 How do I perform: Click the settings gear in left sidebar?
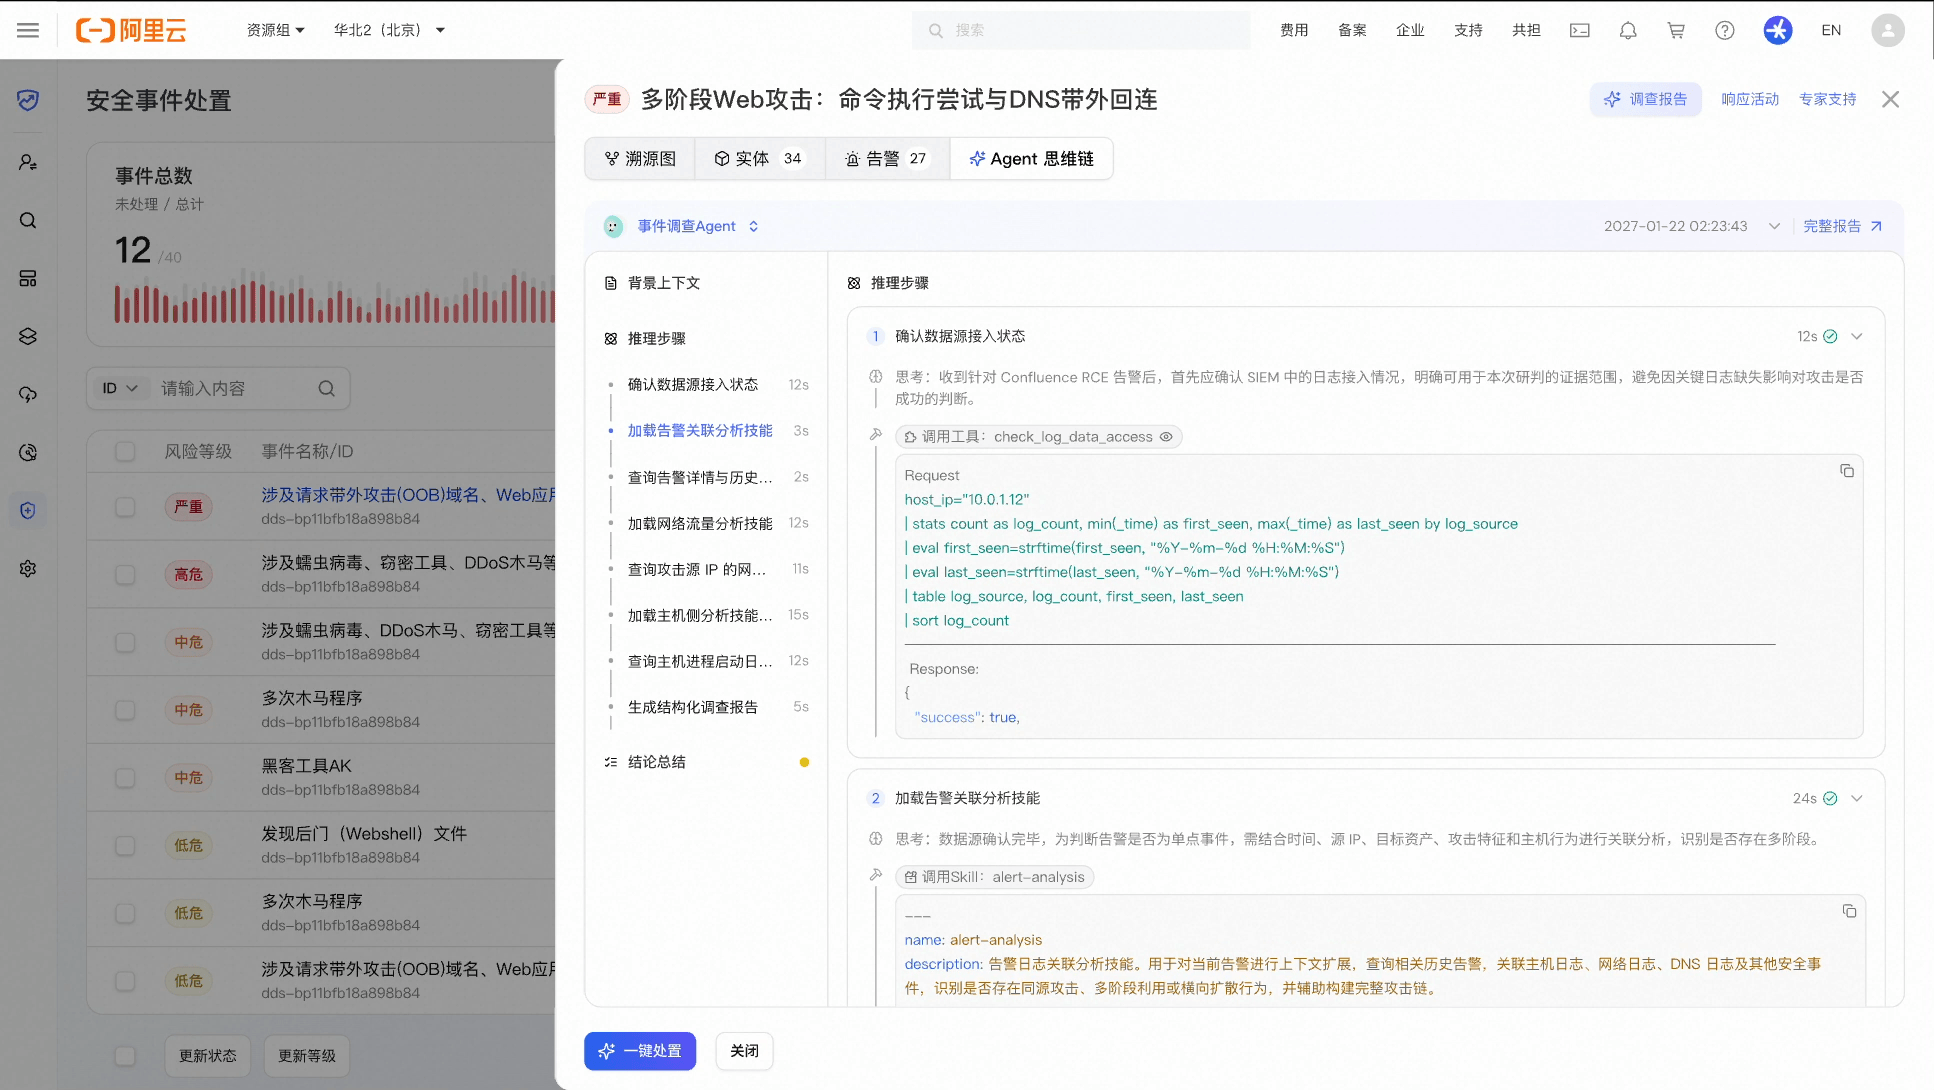28,568
